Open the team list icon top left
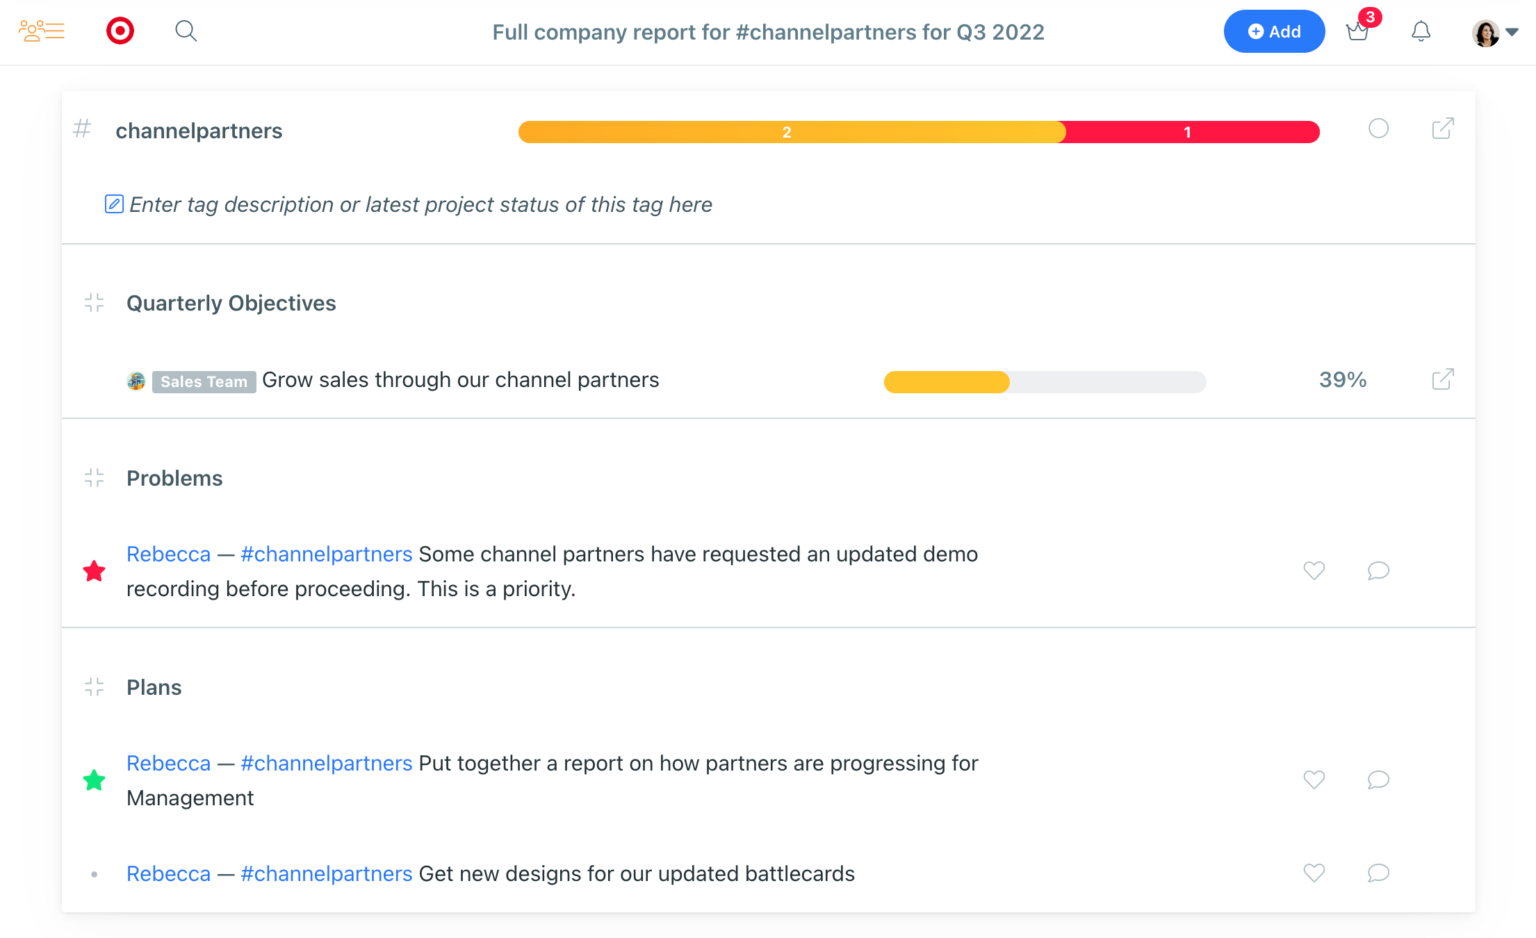 pos(41,31)
